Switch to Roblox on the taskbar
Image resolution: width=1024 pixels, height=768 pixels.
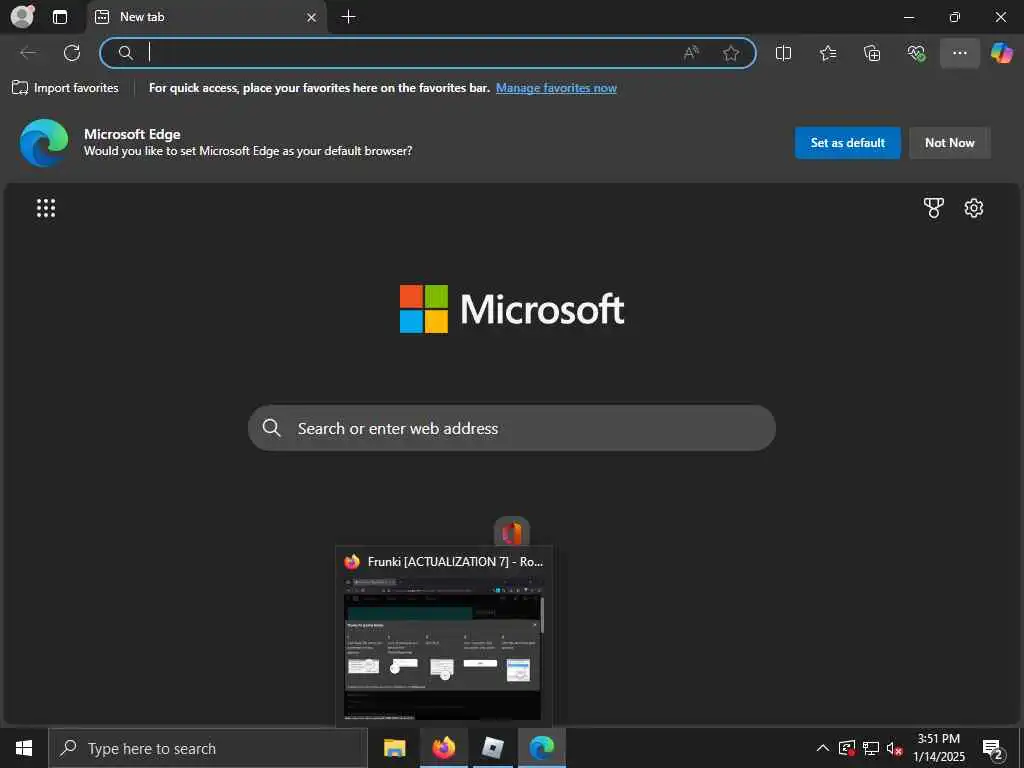[492, 748]
